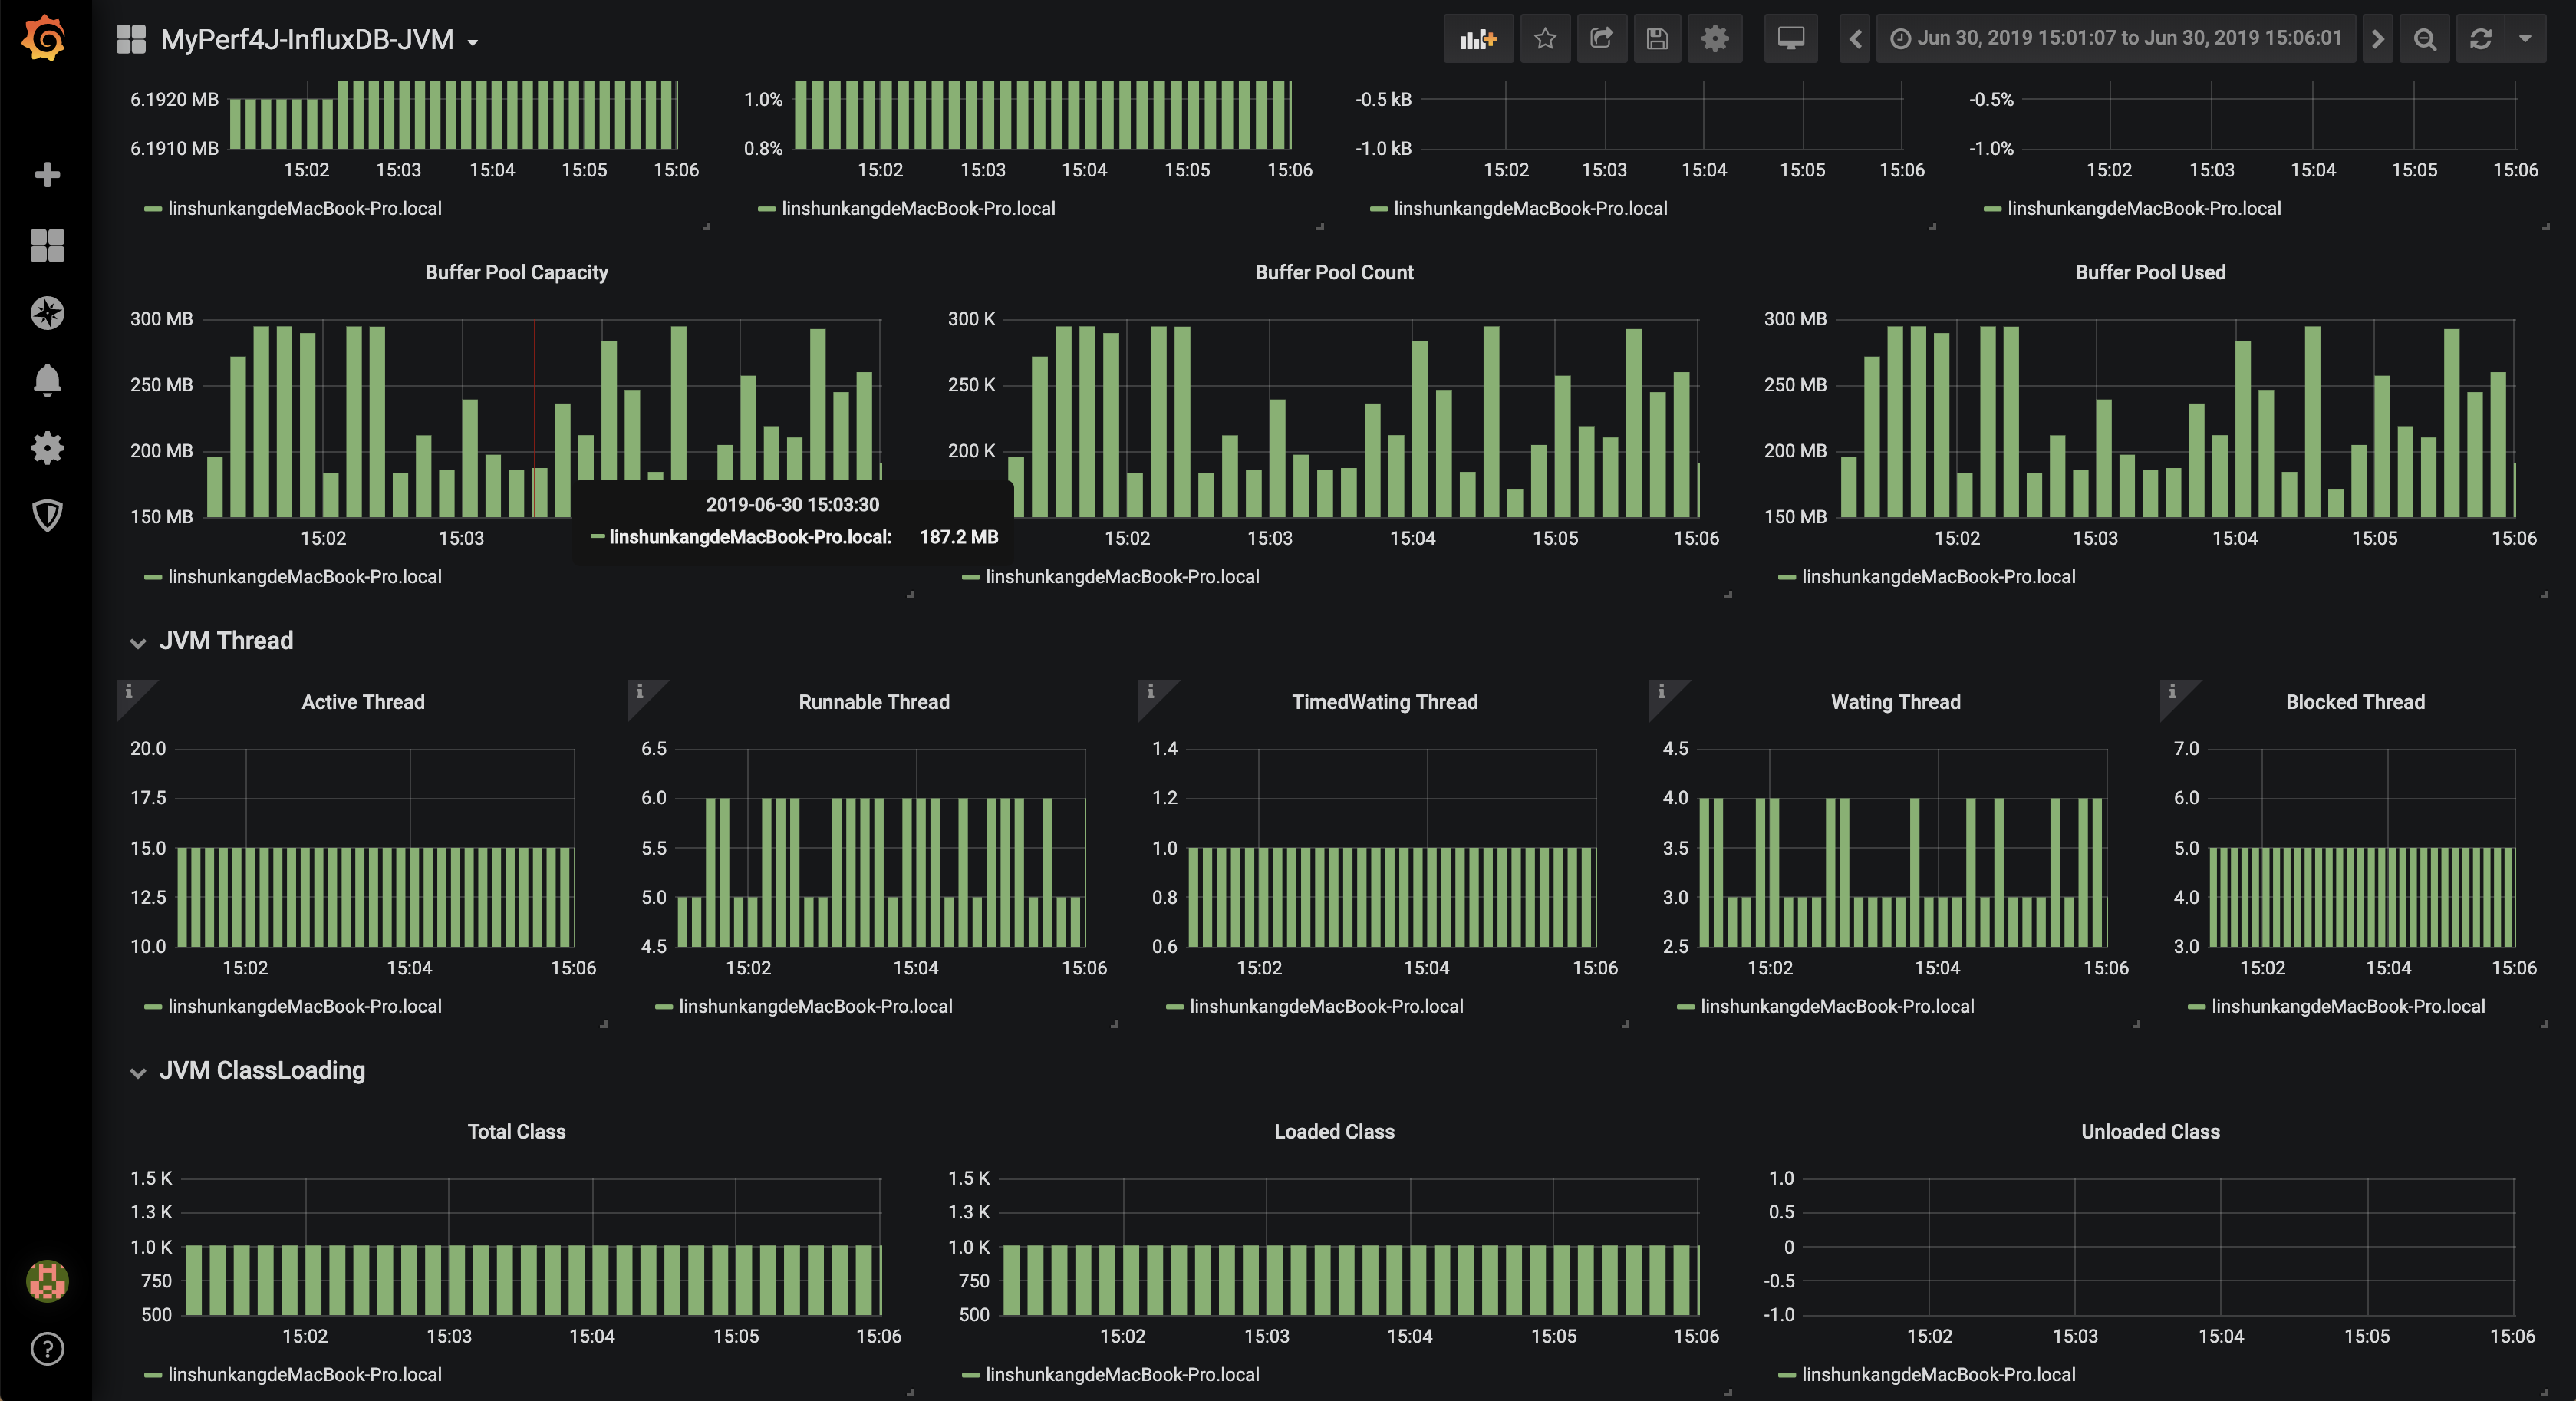Save the dashboard with floppy icon
2576x1401 pixels.
tap(1657, 39)
